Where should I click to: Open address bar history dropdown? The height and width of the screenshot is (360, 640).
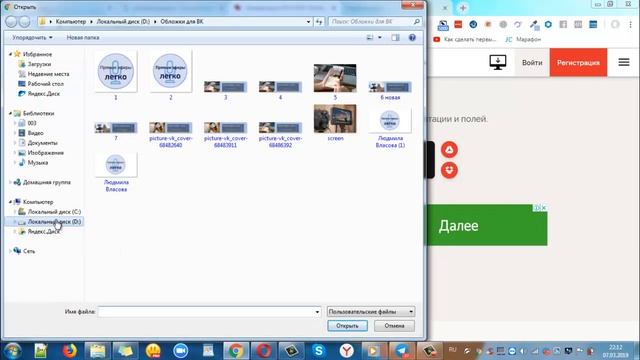coord(309,22)
